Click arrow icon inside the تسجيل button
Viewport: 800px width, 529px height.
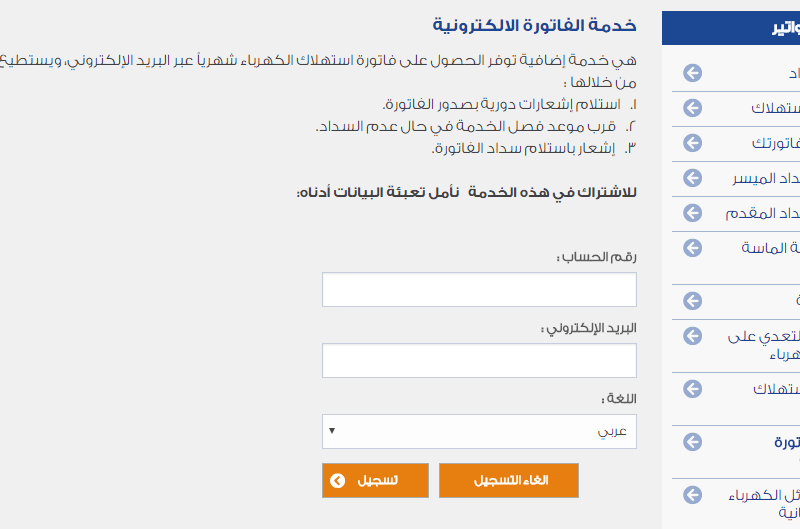click(338, 481)
